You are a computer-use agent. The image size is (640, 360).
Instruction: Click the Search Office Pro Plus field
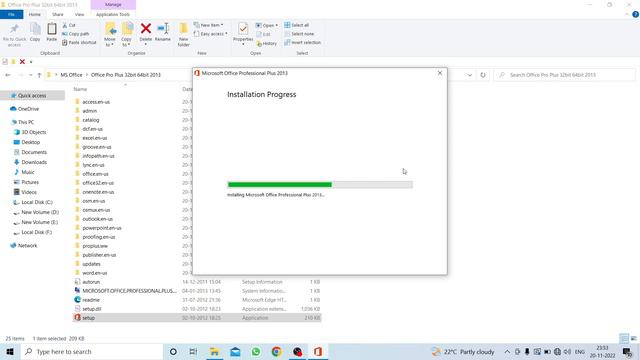(564, 75)
